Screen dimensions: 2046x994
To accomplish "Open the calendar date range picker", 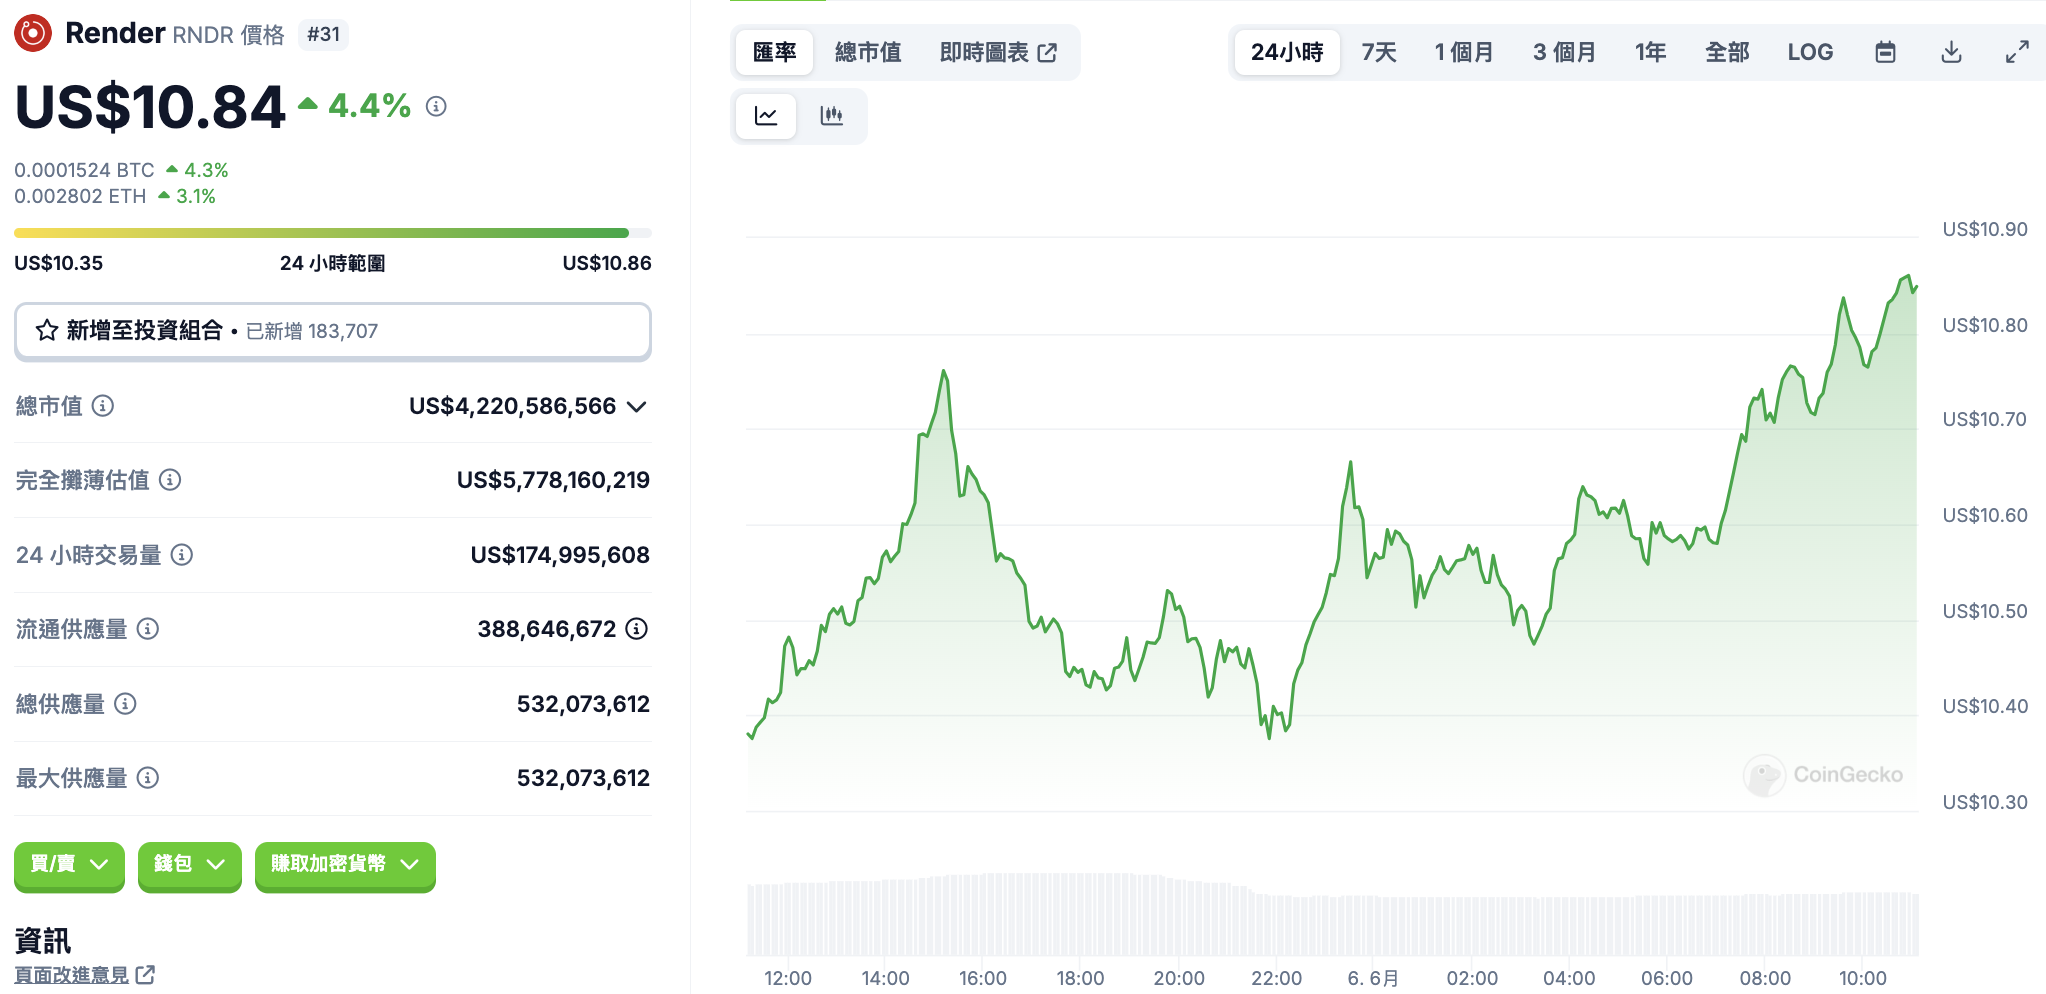I will click(1885, 52).
